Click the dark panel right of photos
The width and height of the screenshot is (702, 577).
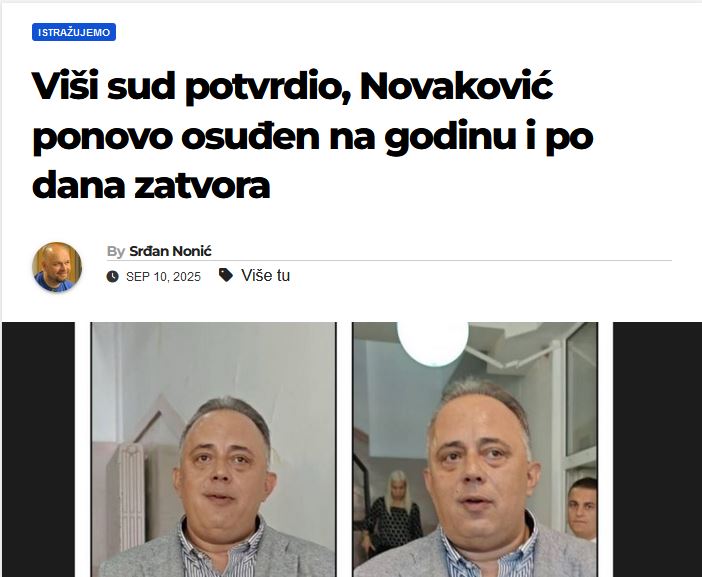[657, 449]
